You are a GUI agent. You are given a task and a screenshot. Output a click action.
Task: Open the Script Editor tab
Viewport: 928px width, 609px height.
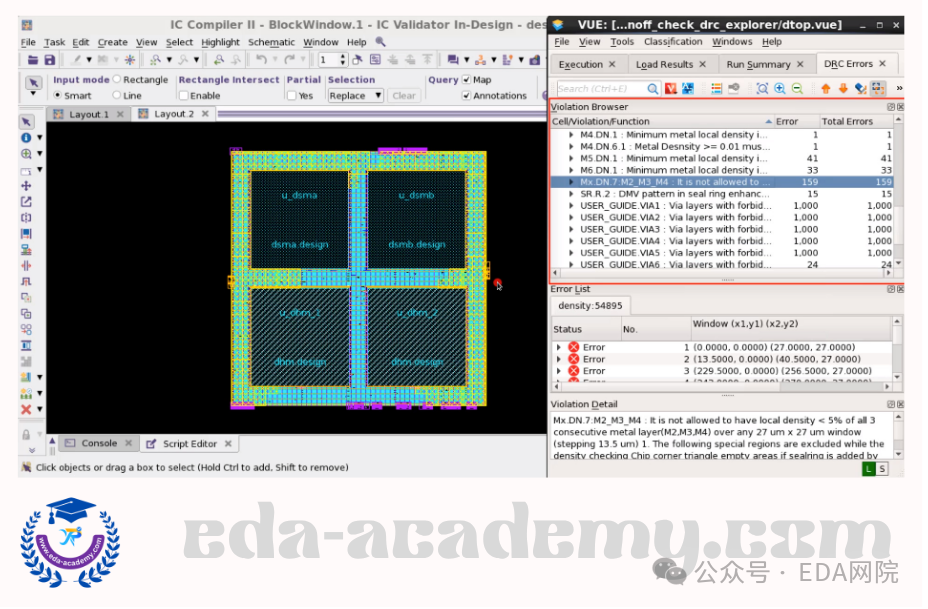point(191,446)
